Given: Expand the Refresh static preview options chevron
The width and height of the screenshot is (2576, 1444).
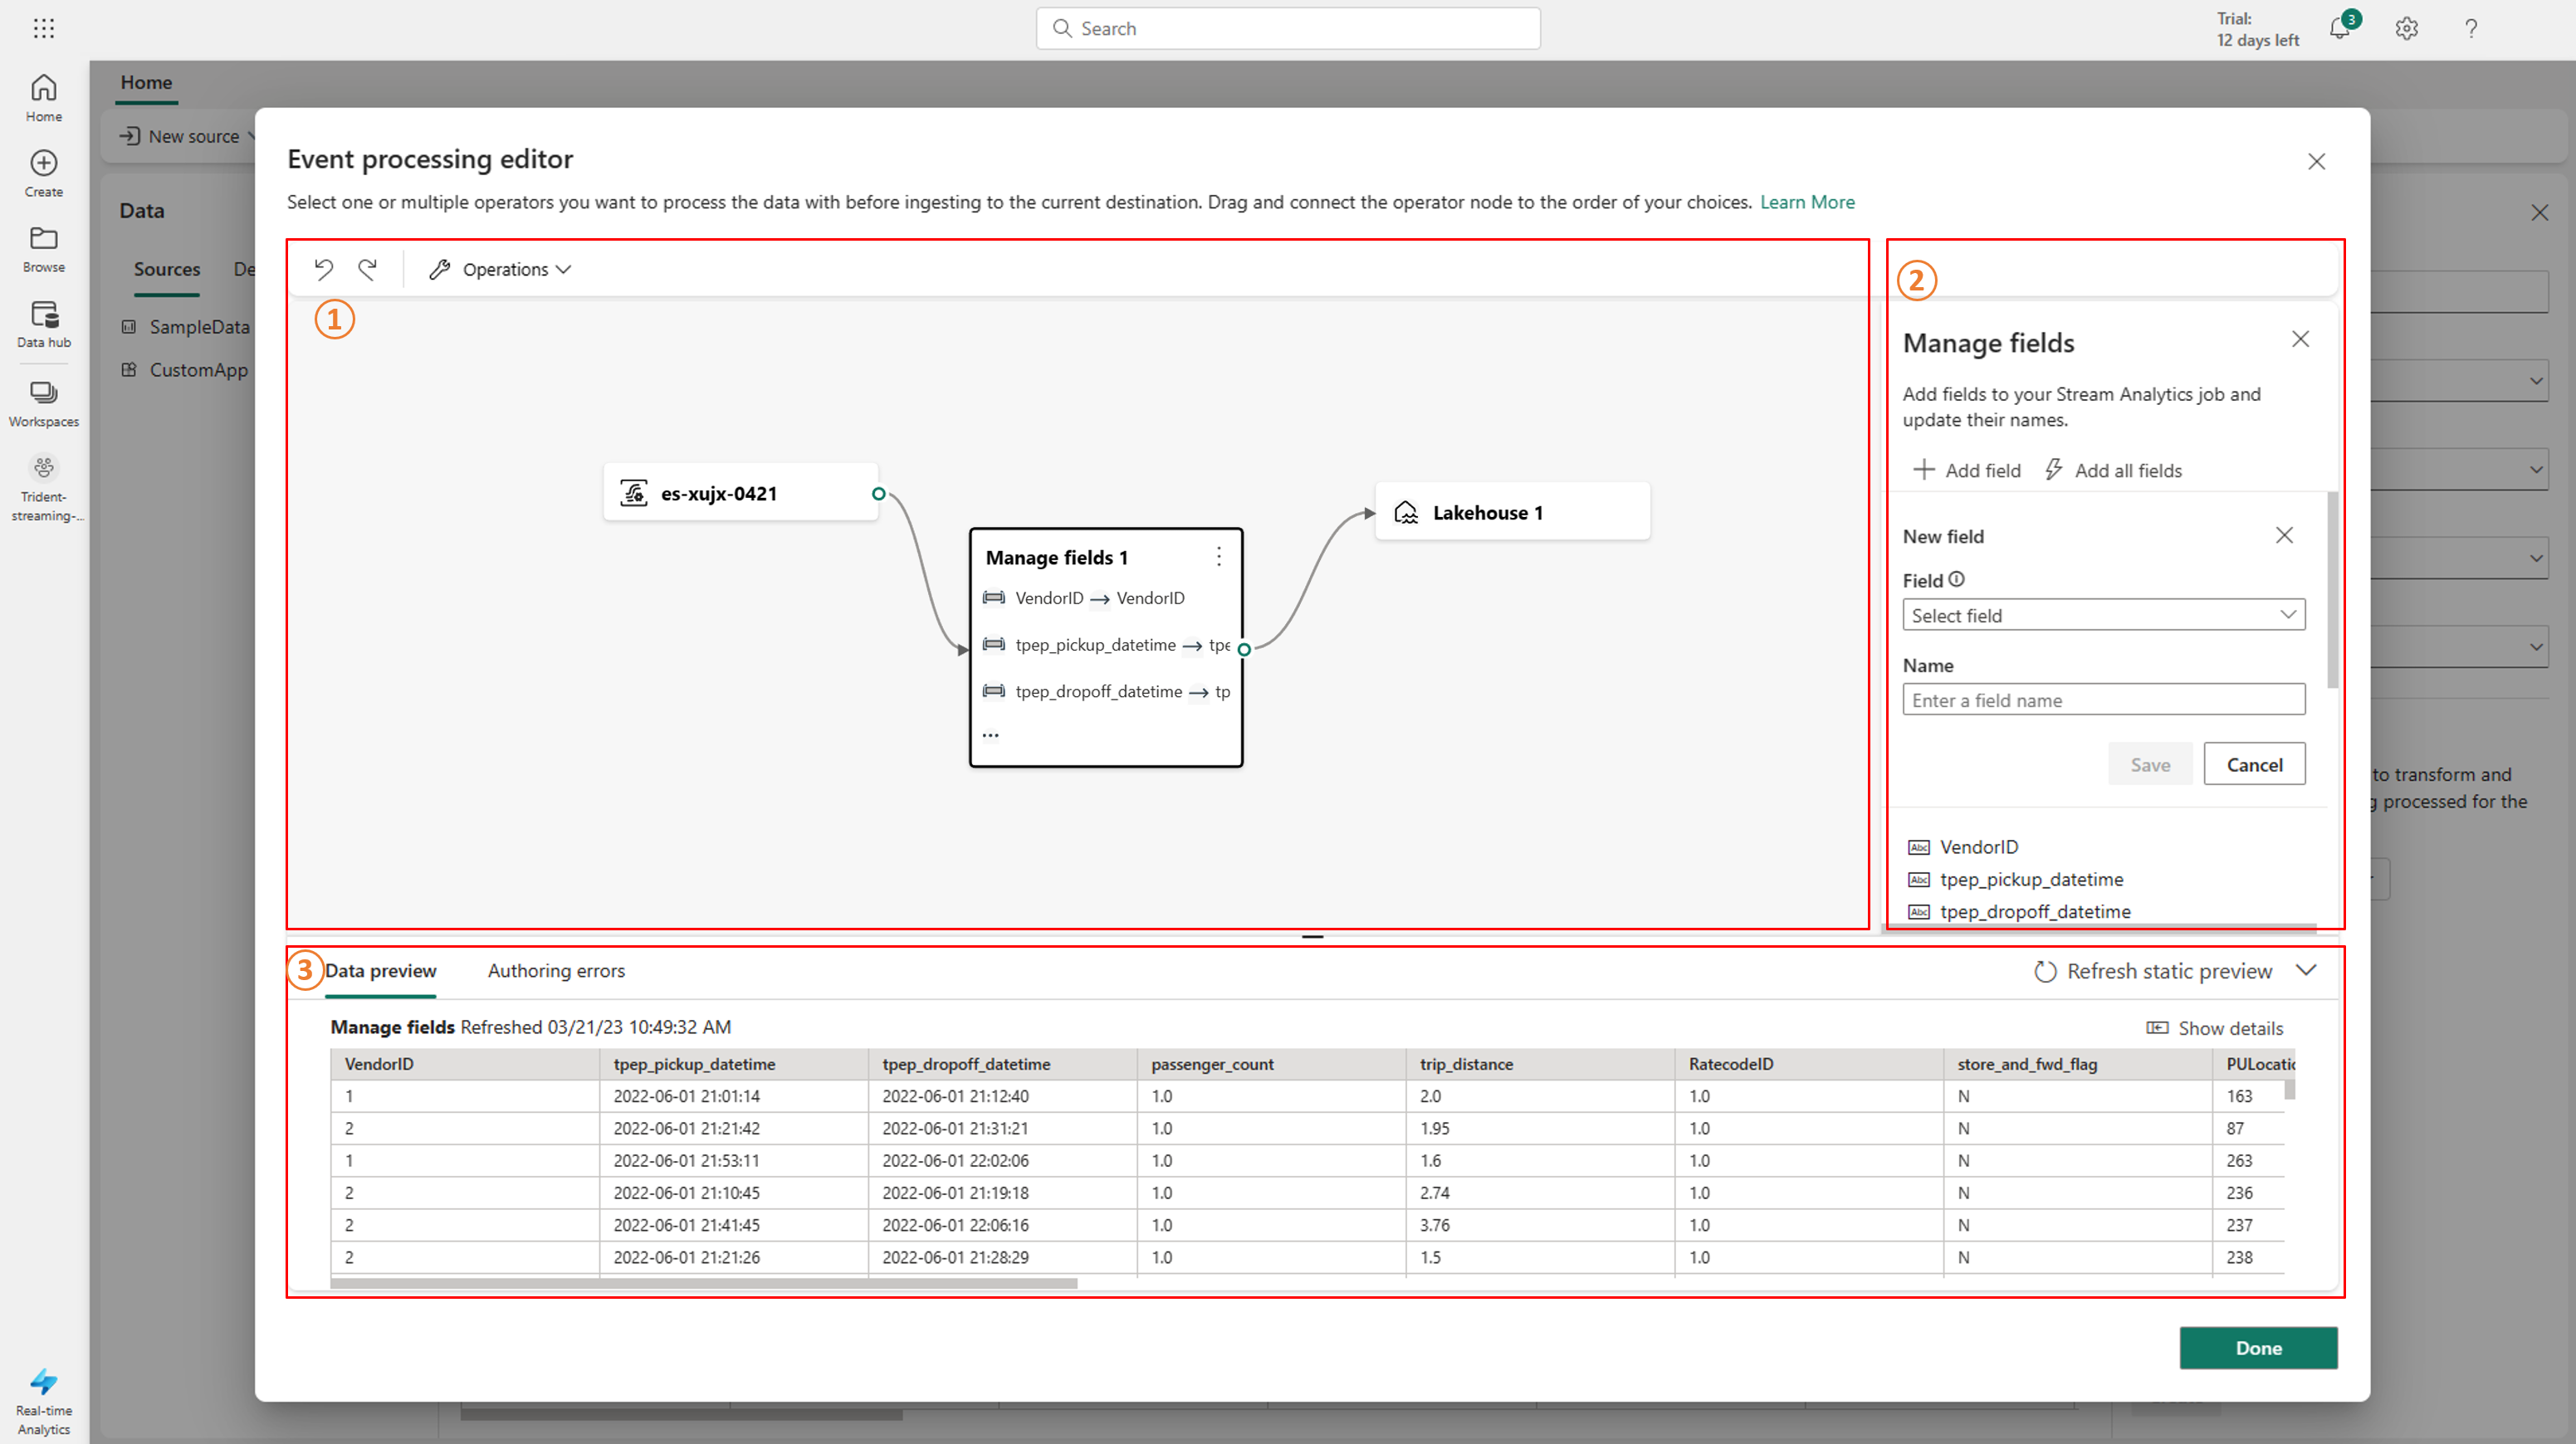Looking at the screenshot, I should pyautogui.click(x=2306, y=970).
